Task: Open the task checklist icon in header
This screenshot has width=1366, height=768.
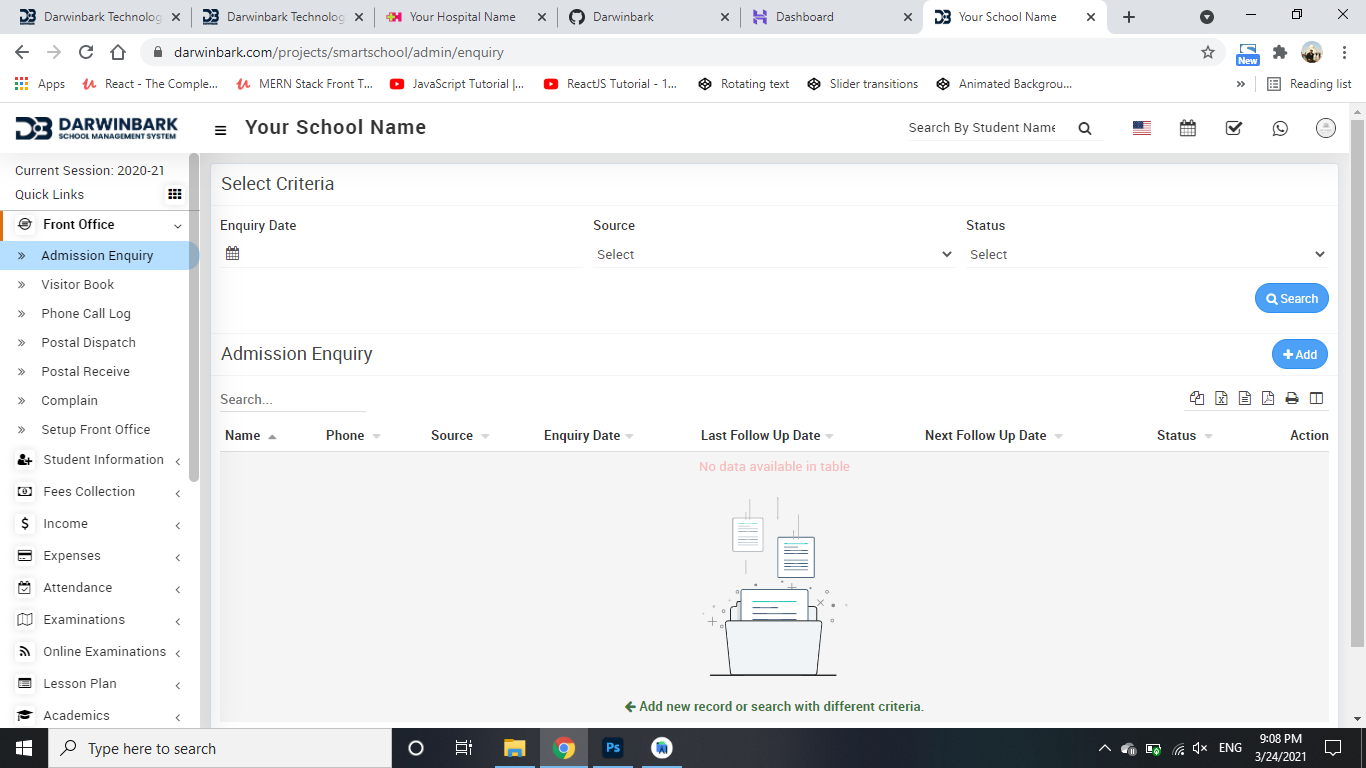Action: tap(1234, 128)
